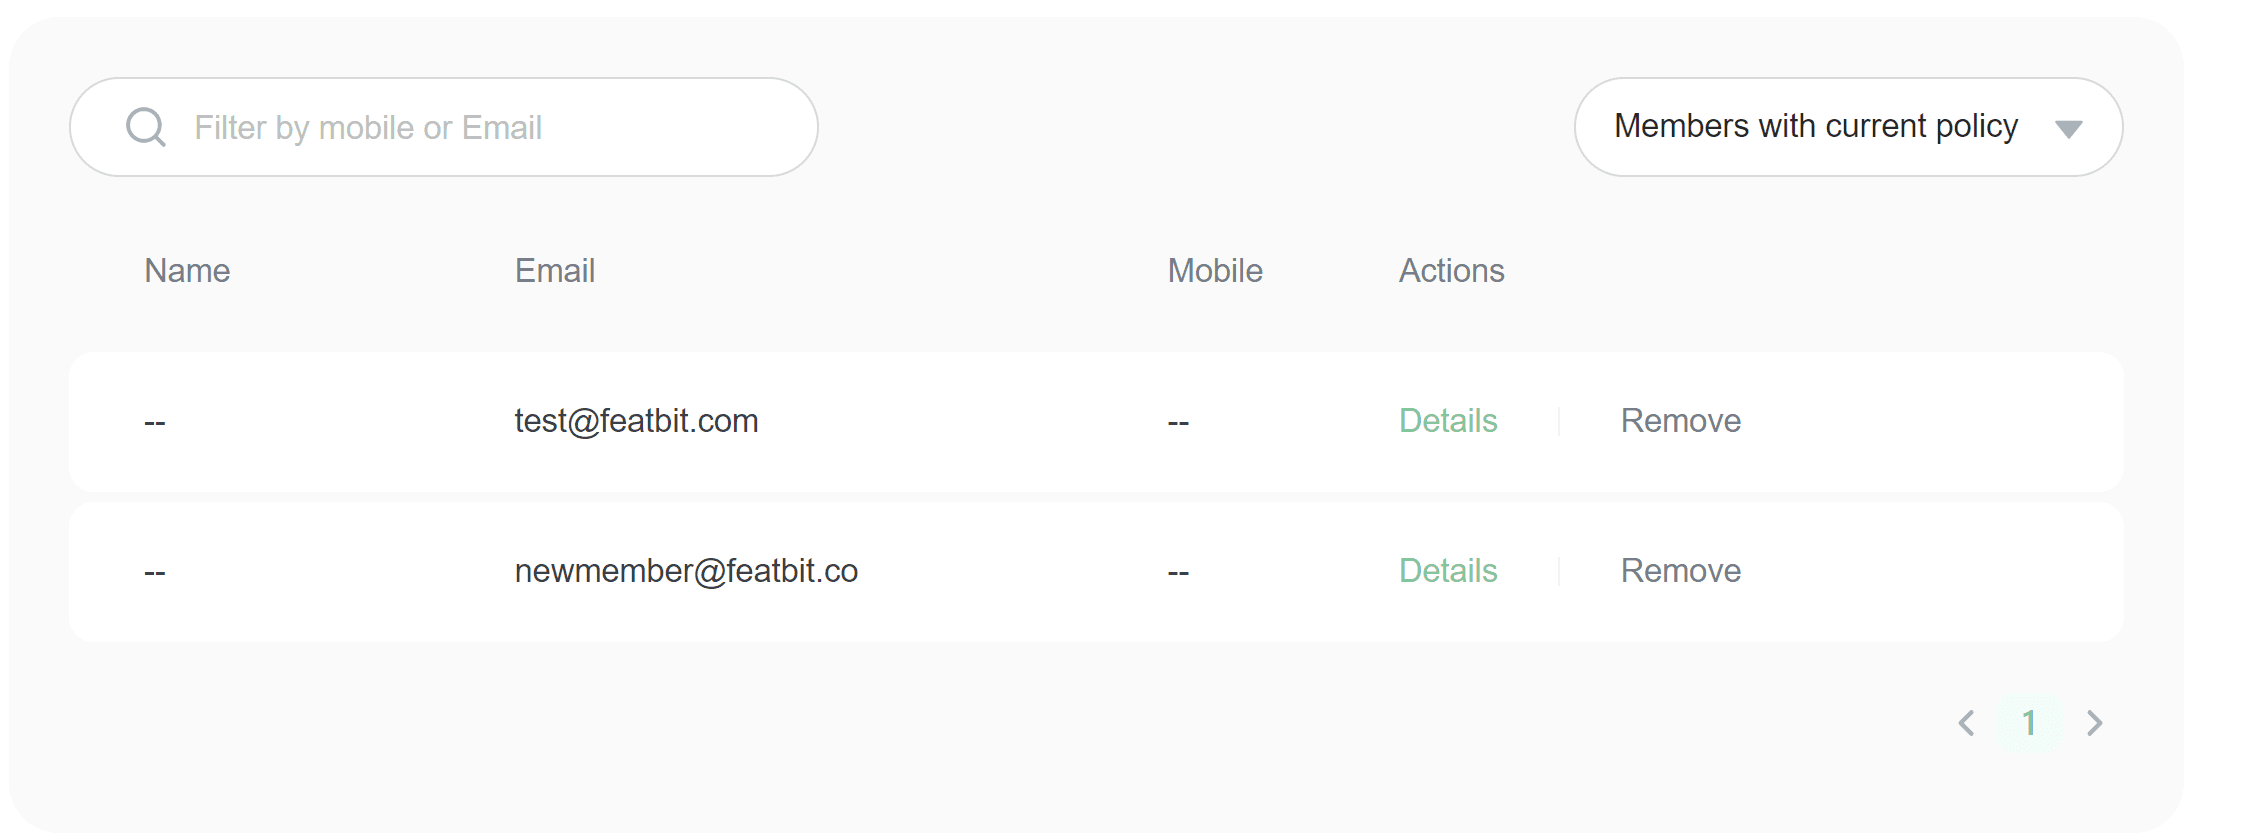This screenshot has width=2259, height=834.
Task: Select the newmember@featbit.co email cell
Action: [686, 571]
